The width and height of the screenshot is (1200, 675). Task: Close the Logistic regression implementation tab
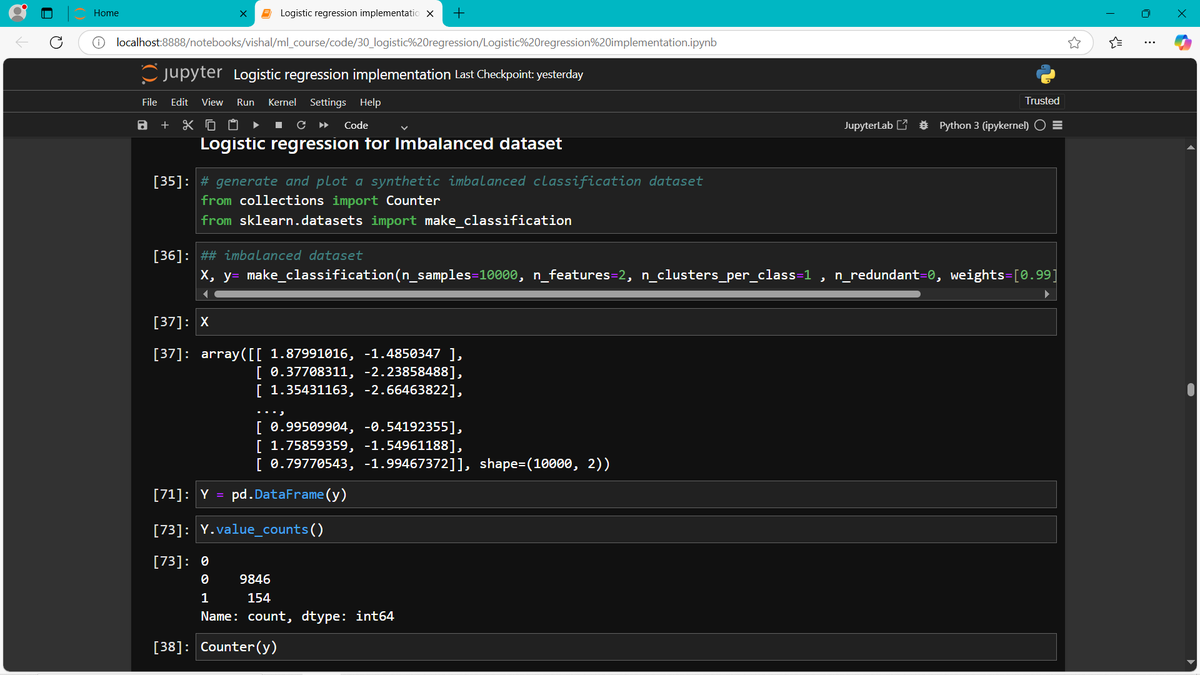tap(430, 13)
